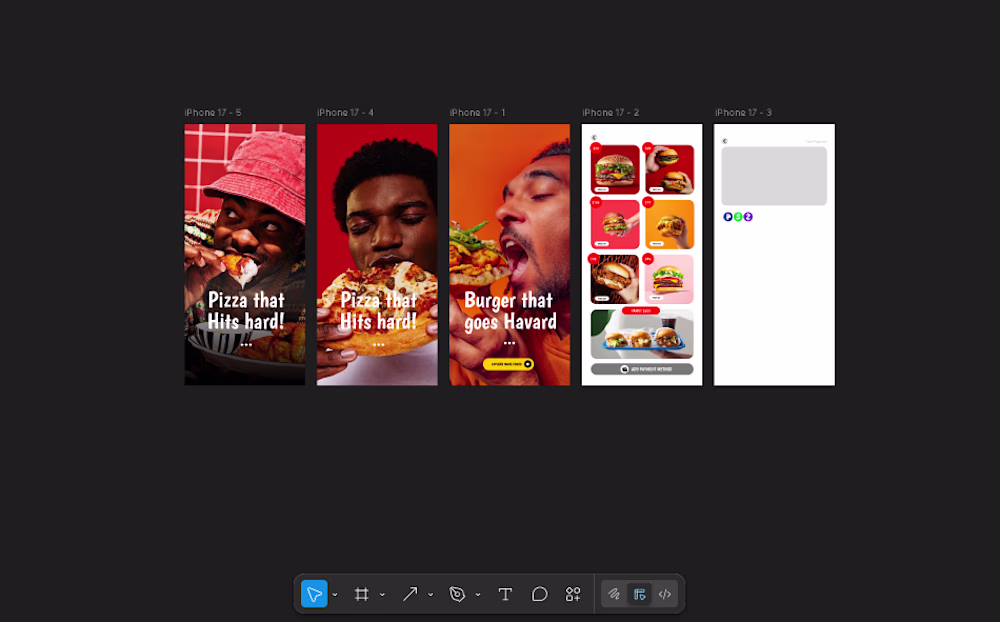Click 'Pizza that Hits hard!' text in iPhone 17 - 4
Screen dimensions: 1000x622
378,311
